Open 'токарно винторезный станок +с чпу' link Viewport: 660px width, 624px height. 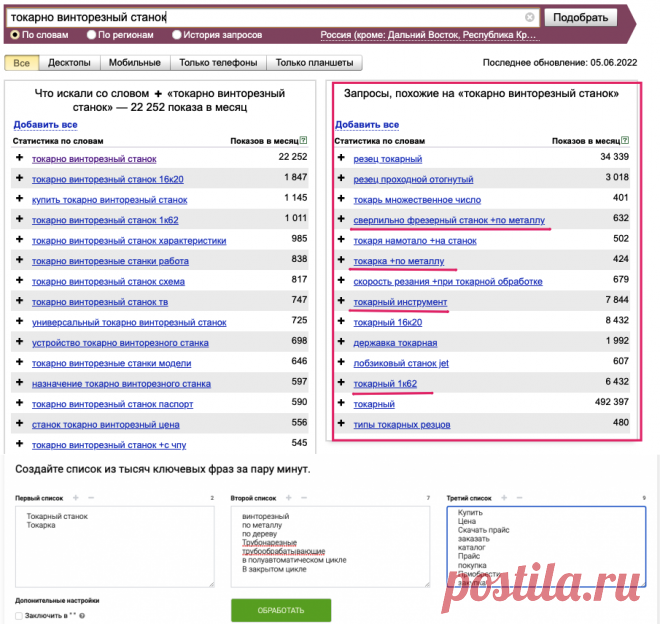tap(109, 445)
